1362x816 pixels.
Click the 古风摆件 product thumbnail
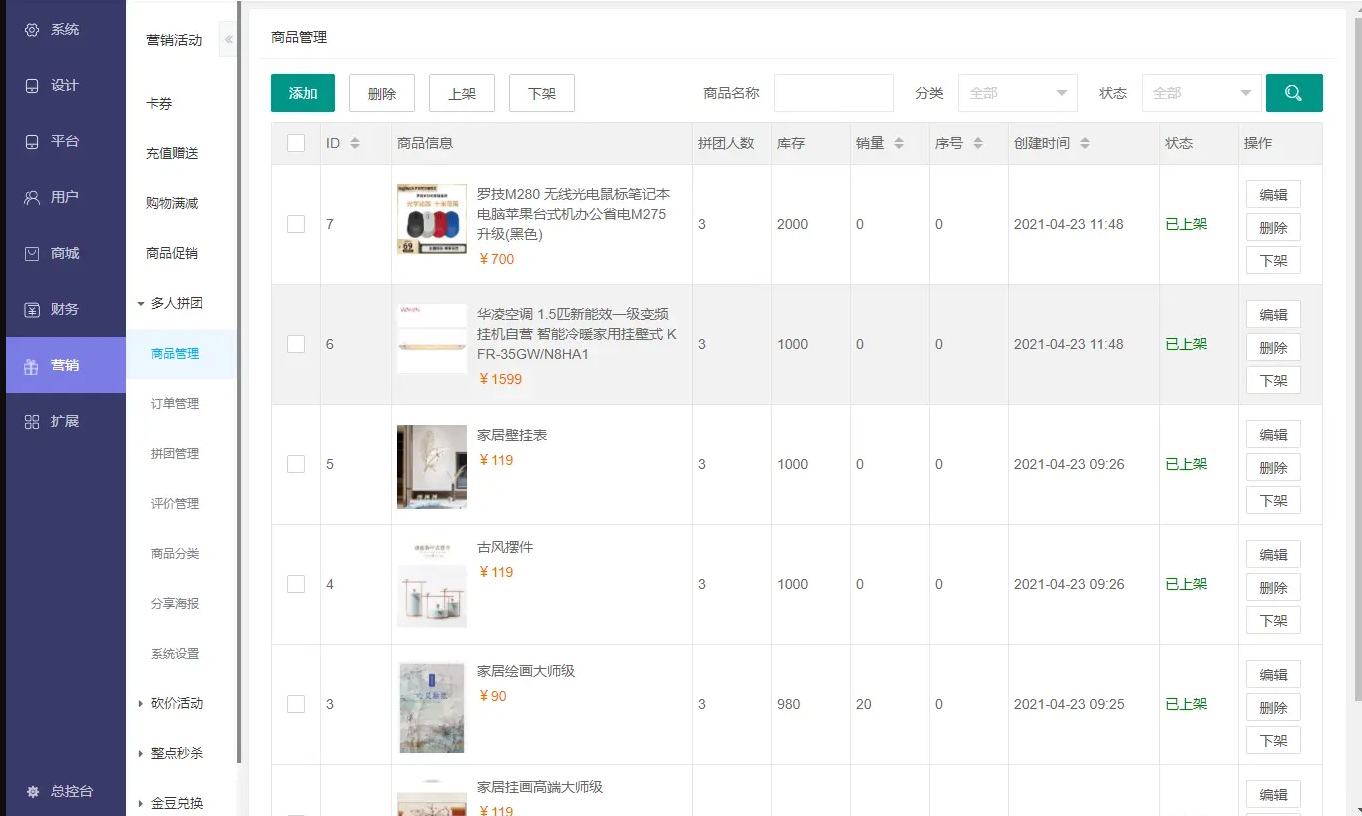pos(432,584)
